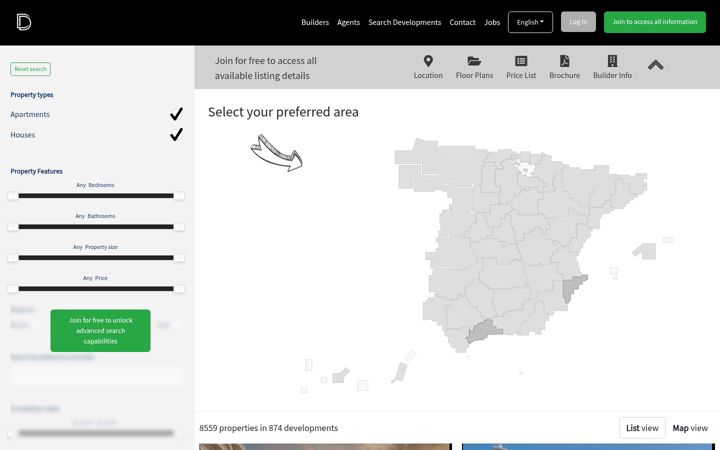This screenshot has height=450, width=720.
Task: Open the Location pin icon
Action: click(x=428, y=61)
